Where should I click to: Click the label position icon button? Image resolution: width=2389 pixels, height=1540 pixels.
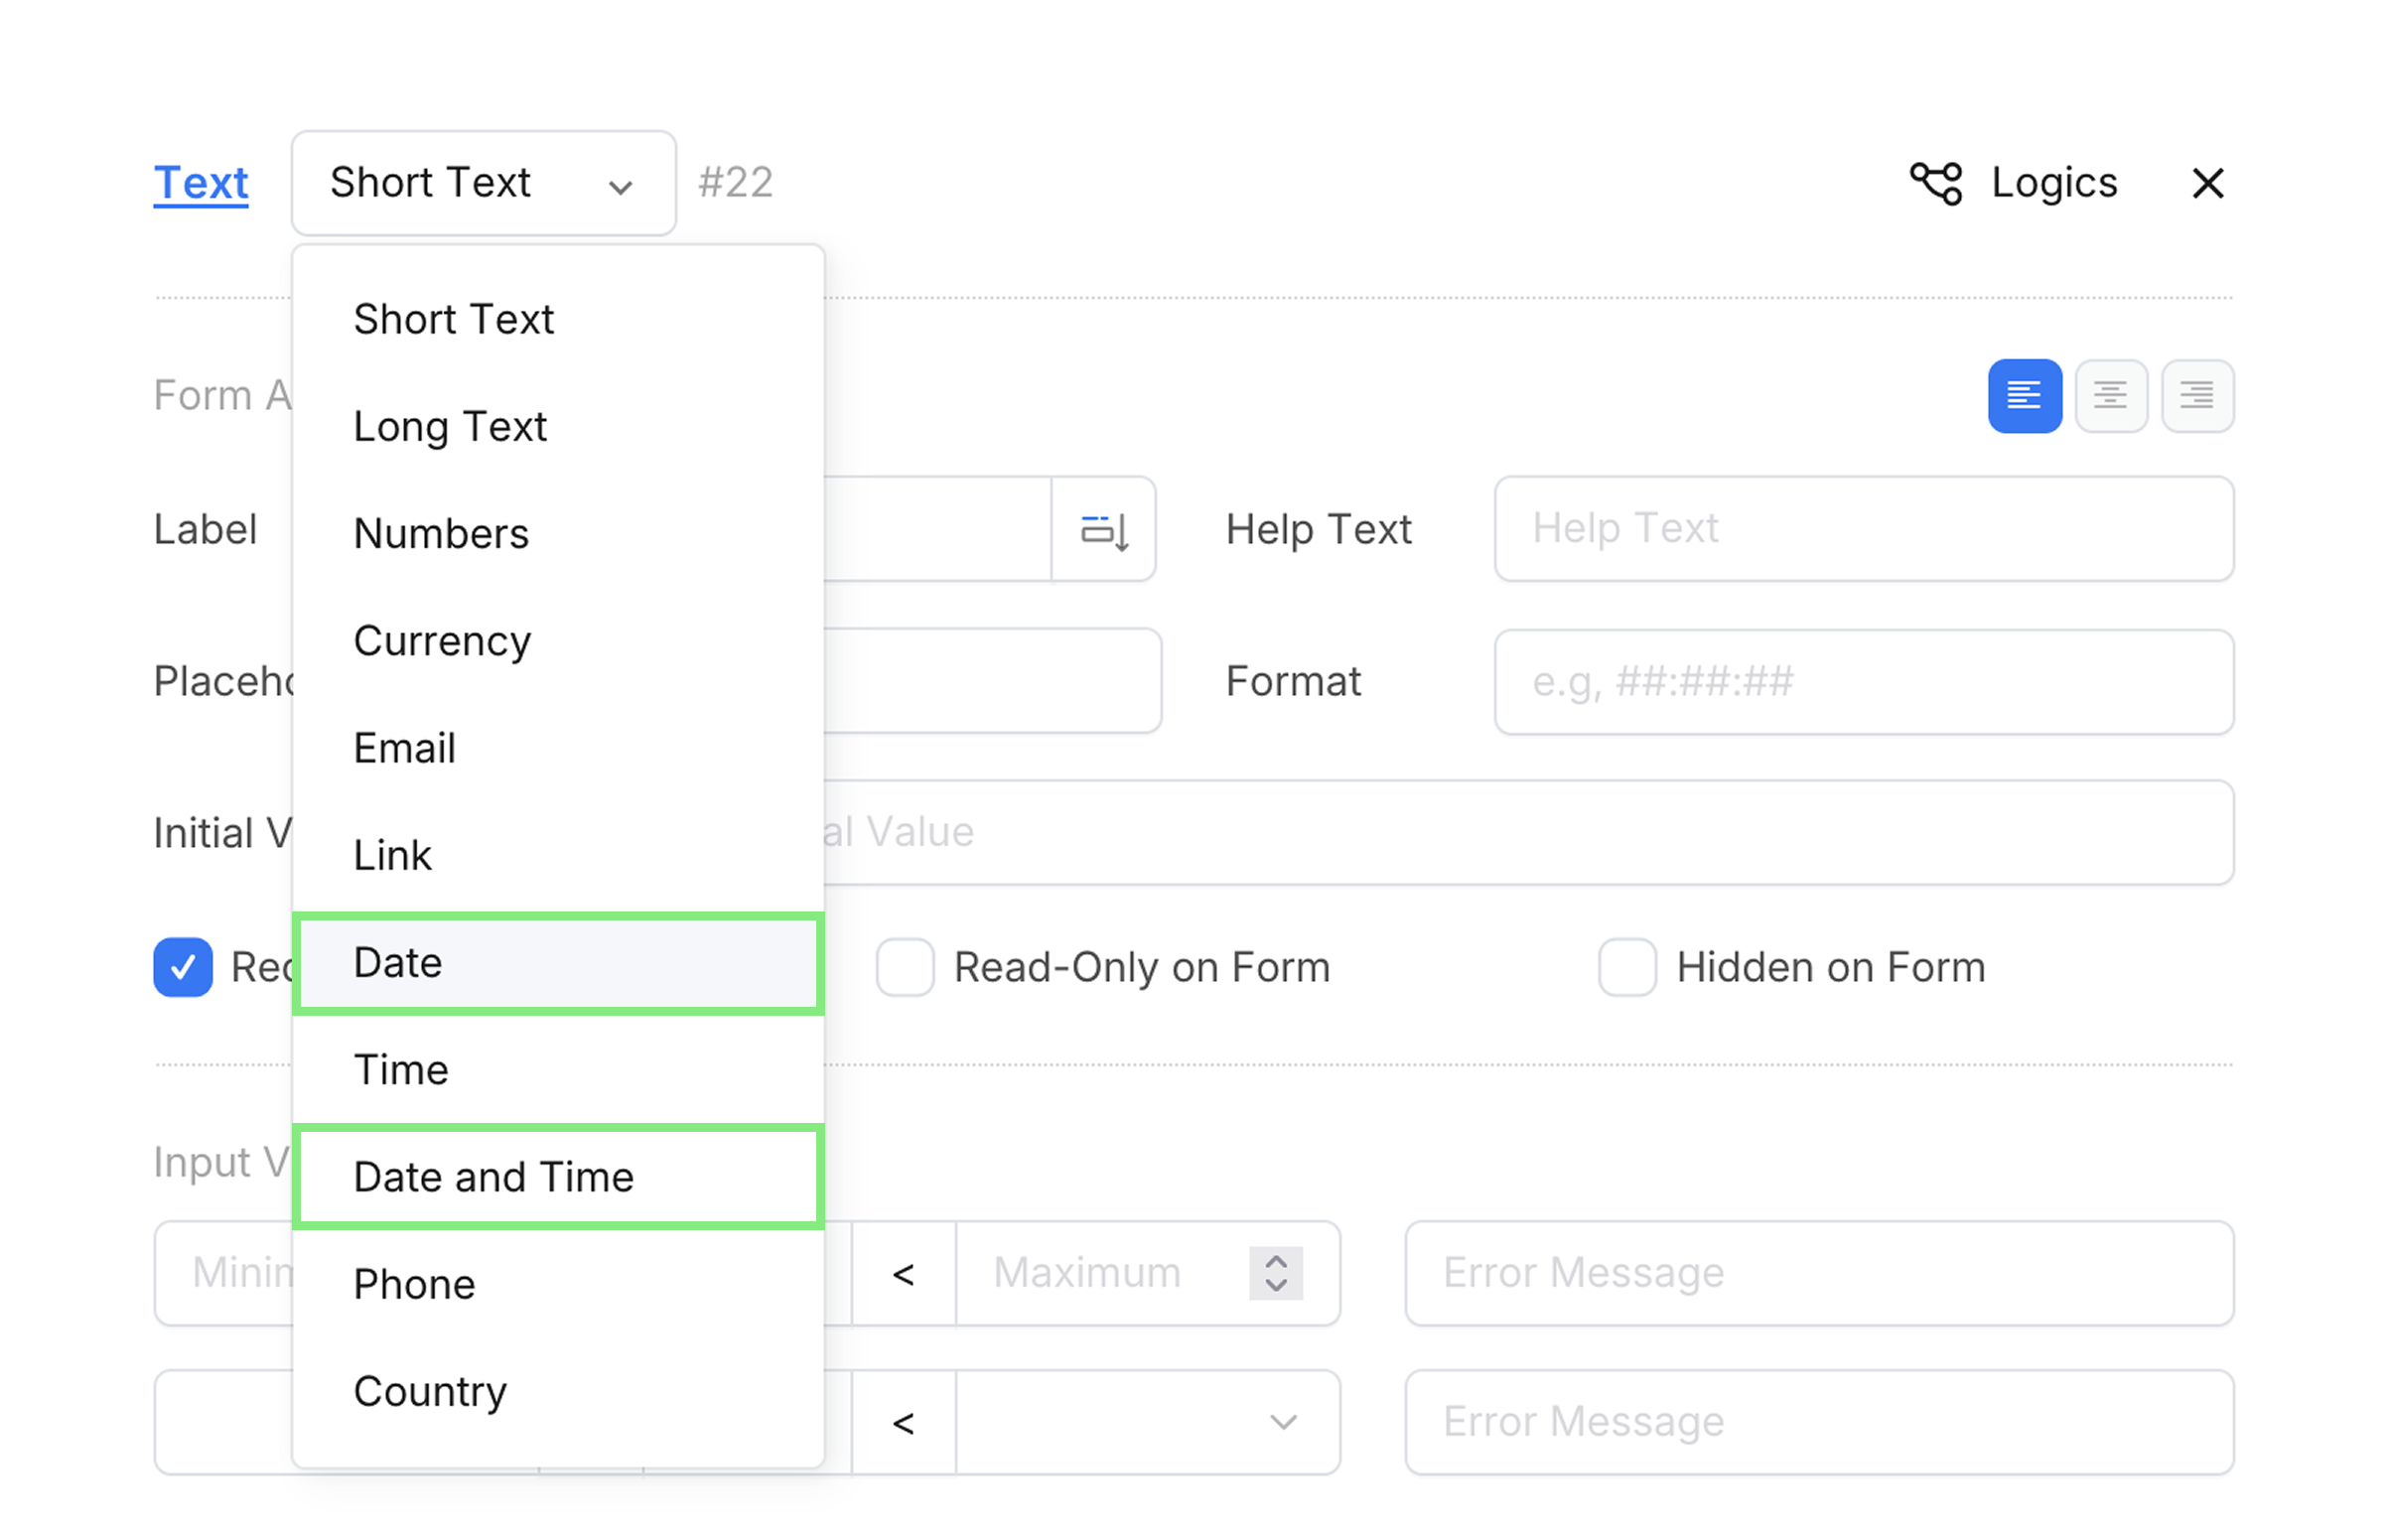1104,530
